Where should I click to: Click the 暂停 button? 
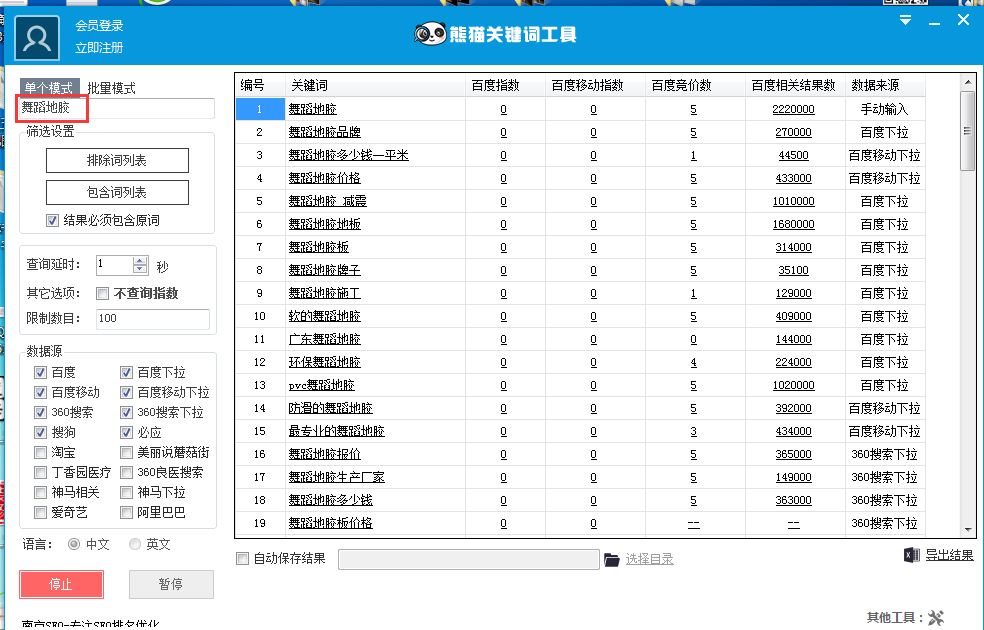coord(171,584)
